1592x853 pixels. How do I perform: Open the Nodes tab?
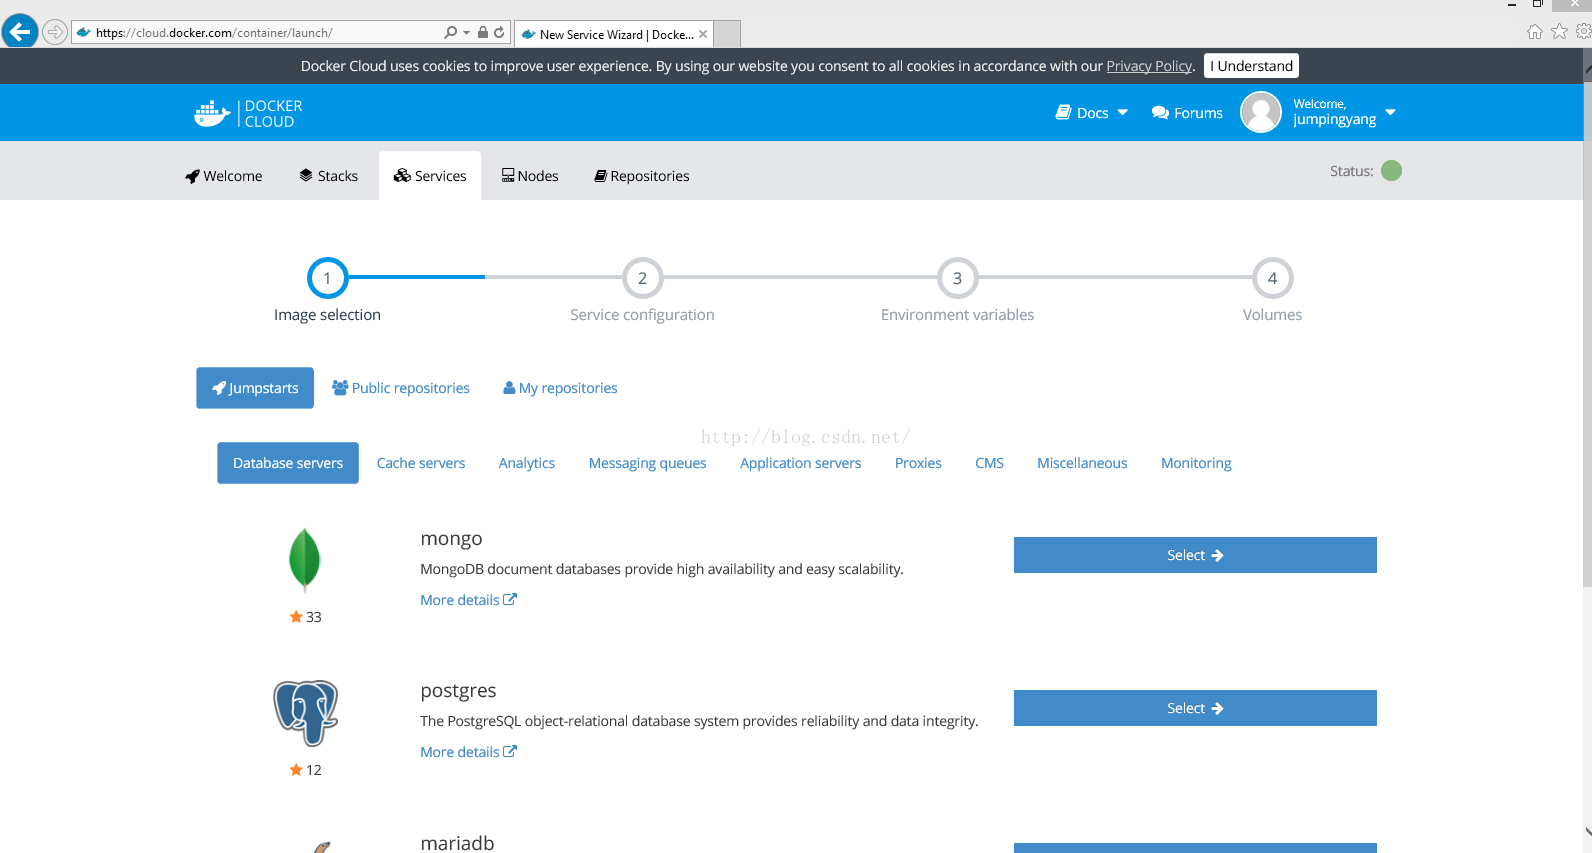[530, 176]
